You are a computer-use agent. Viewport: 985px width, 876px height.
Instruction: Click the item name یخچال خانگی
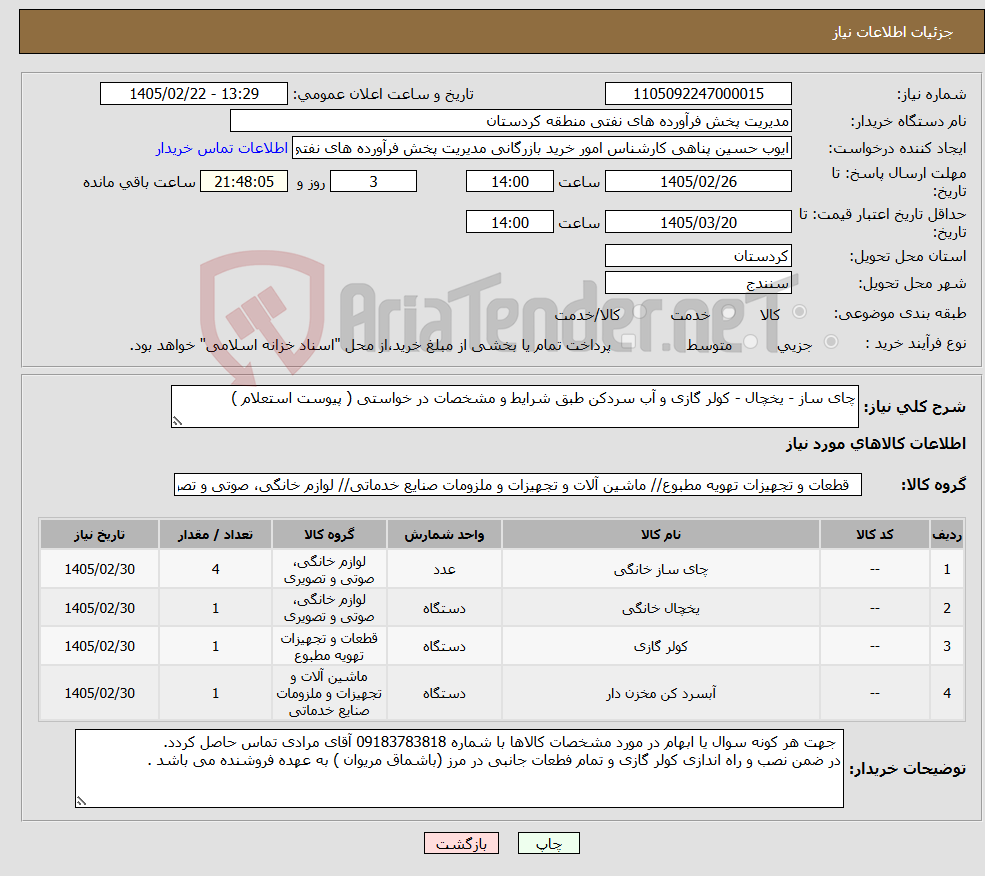(x=661, y=608)
